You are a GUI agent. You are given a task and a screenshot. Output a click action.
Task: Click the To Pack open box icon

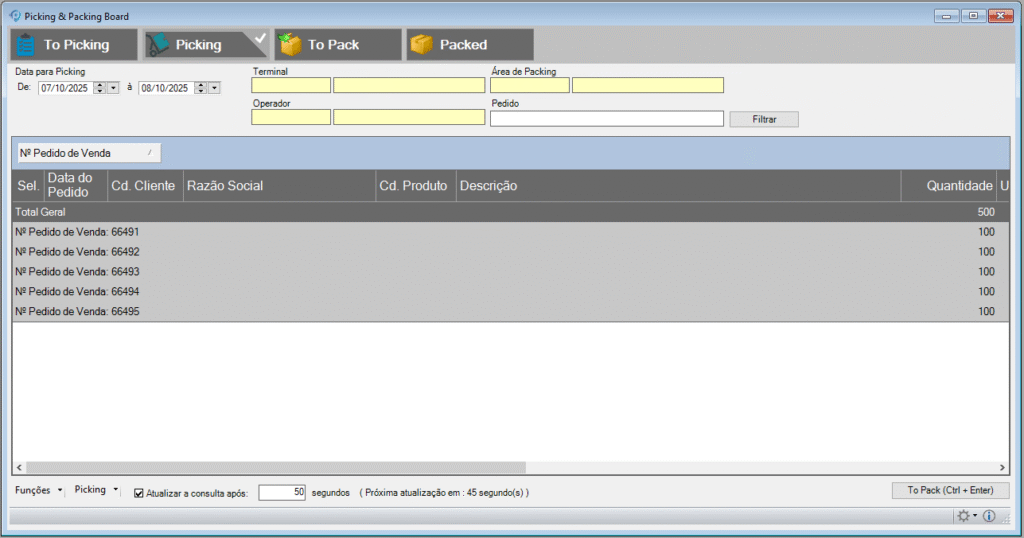pos(291,44)
